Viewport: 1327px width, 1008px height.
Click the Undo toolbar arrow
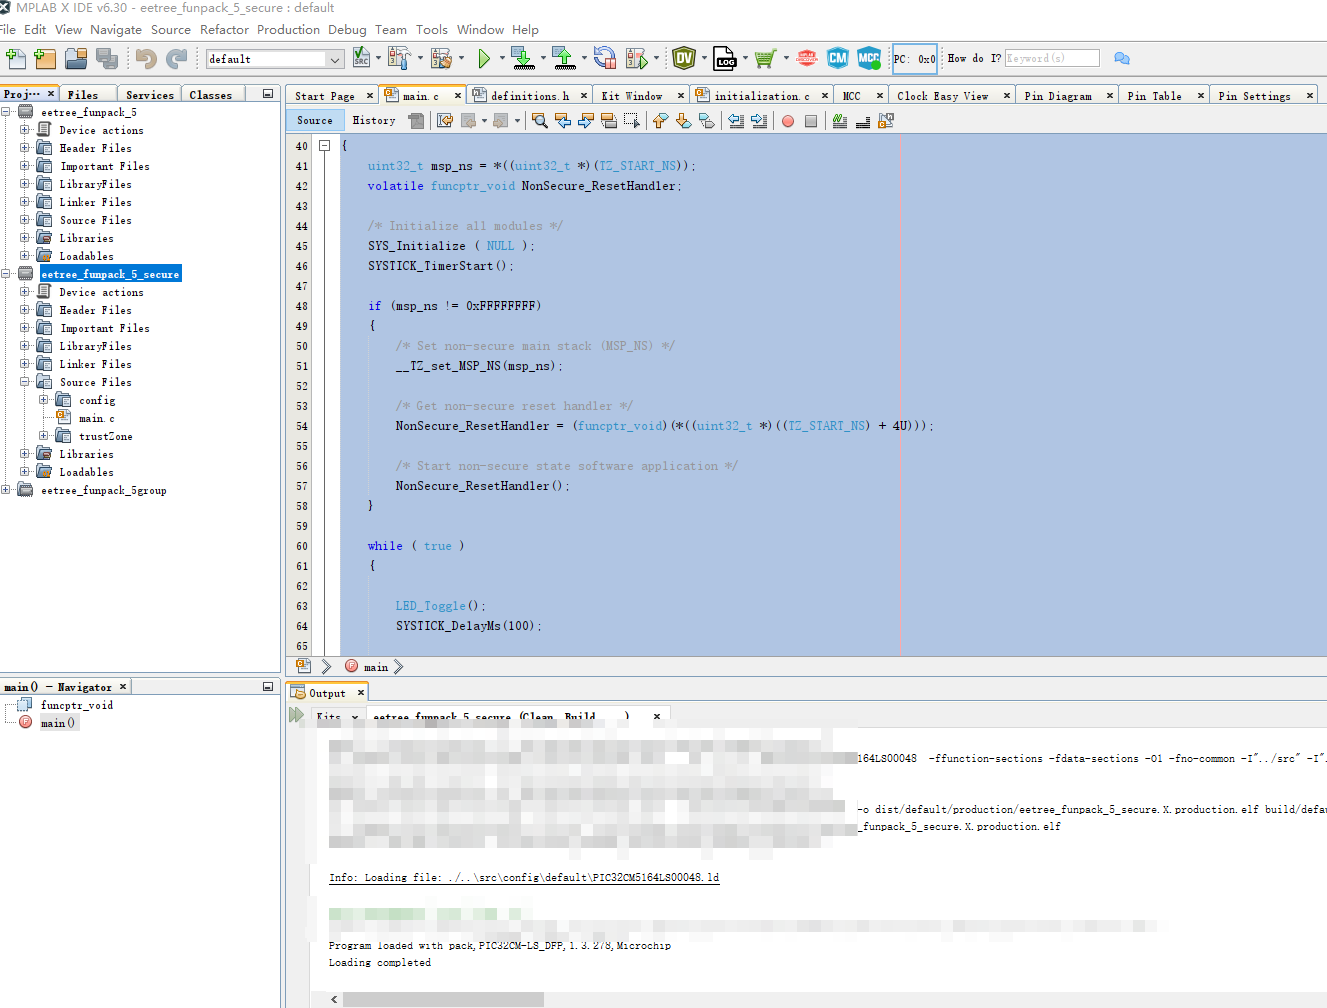(x=146, y=59)
